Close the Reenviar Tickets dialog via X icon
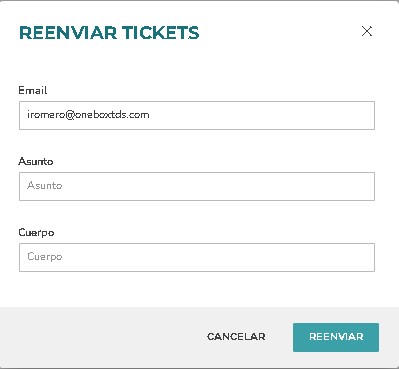Viewport: 399px width, 369px height. pyautogui.click(x=367, y=31)
